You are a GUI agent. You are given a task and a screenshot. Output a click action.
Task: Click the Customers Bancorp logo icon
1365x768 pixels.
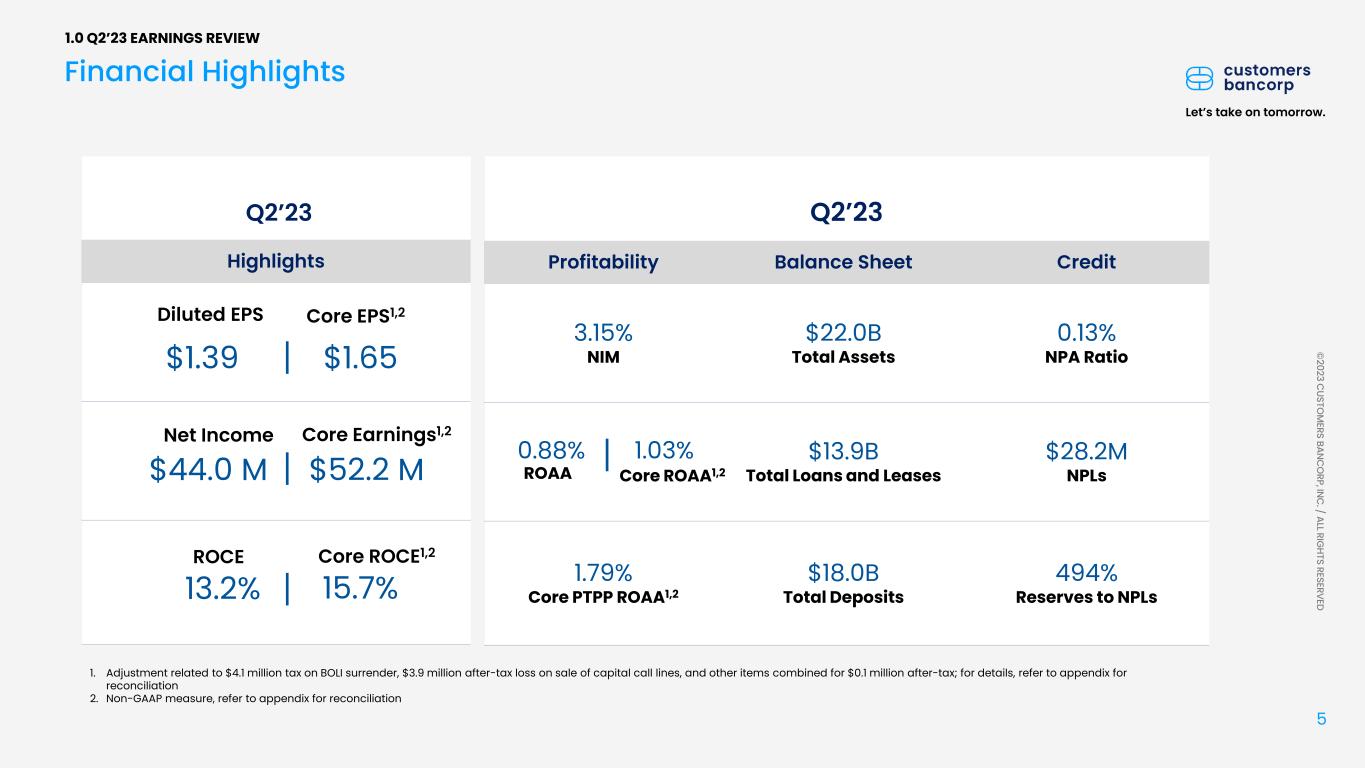coord(1199,78)
